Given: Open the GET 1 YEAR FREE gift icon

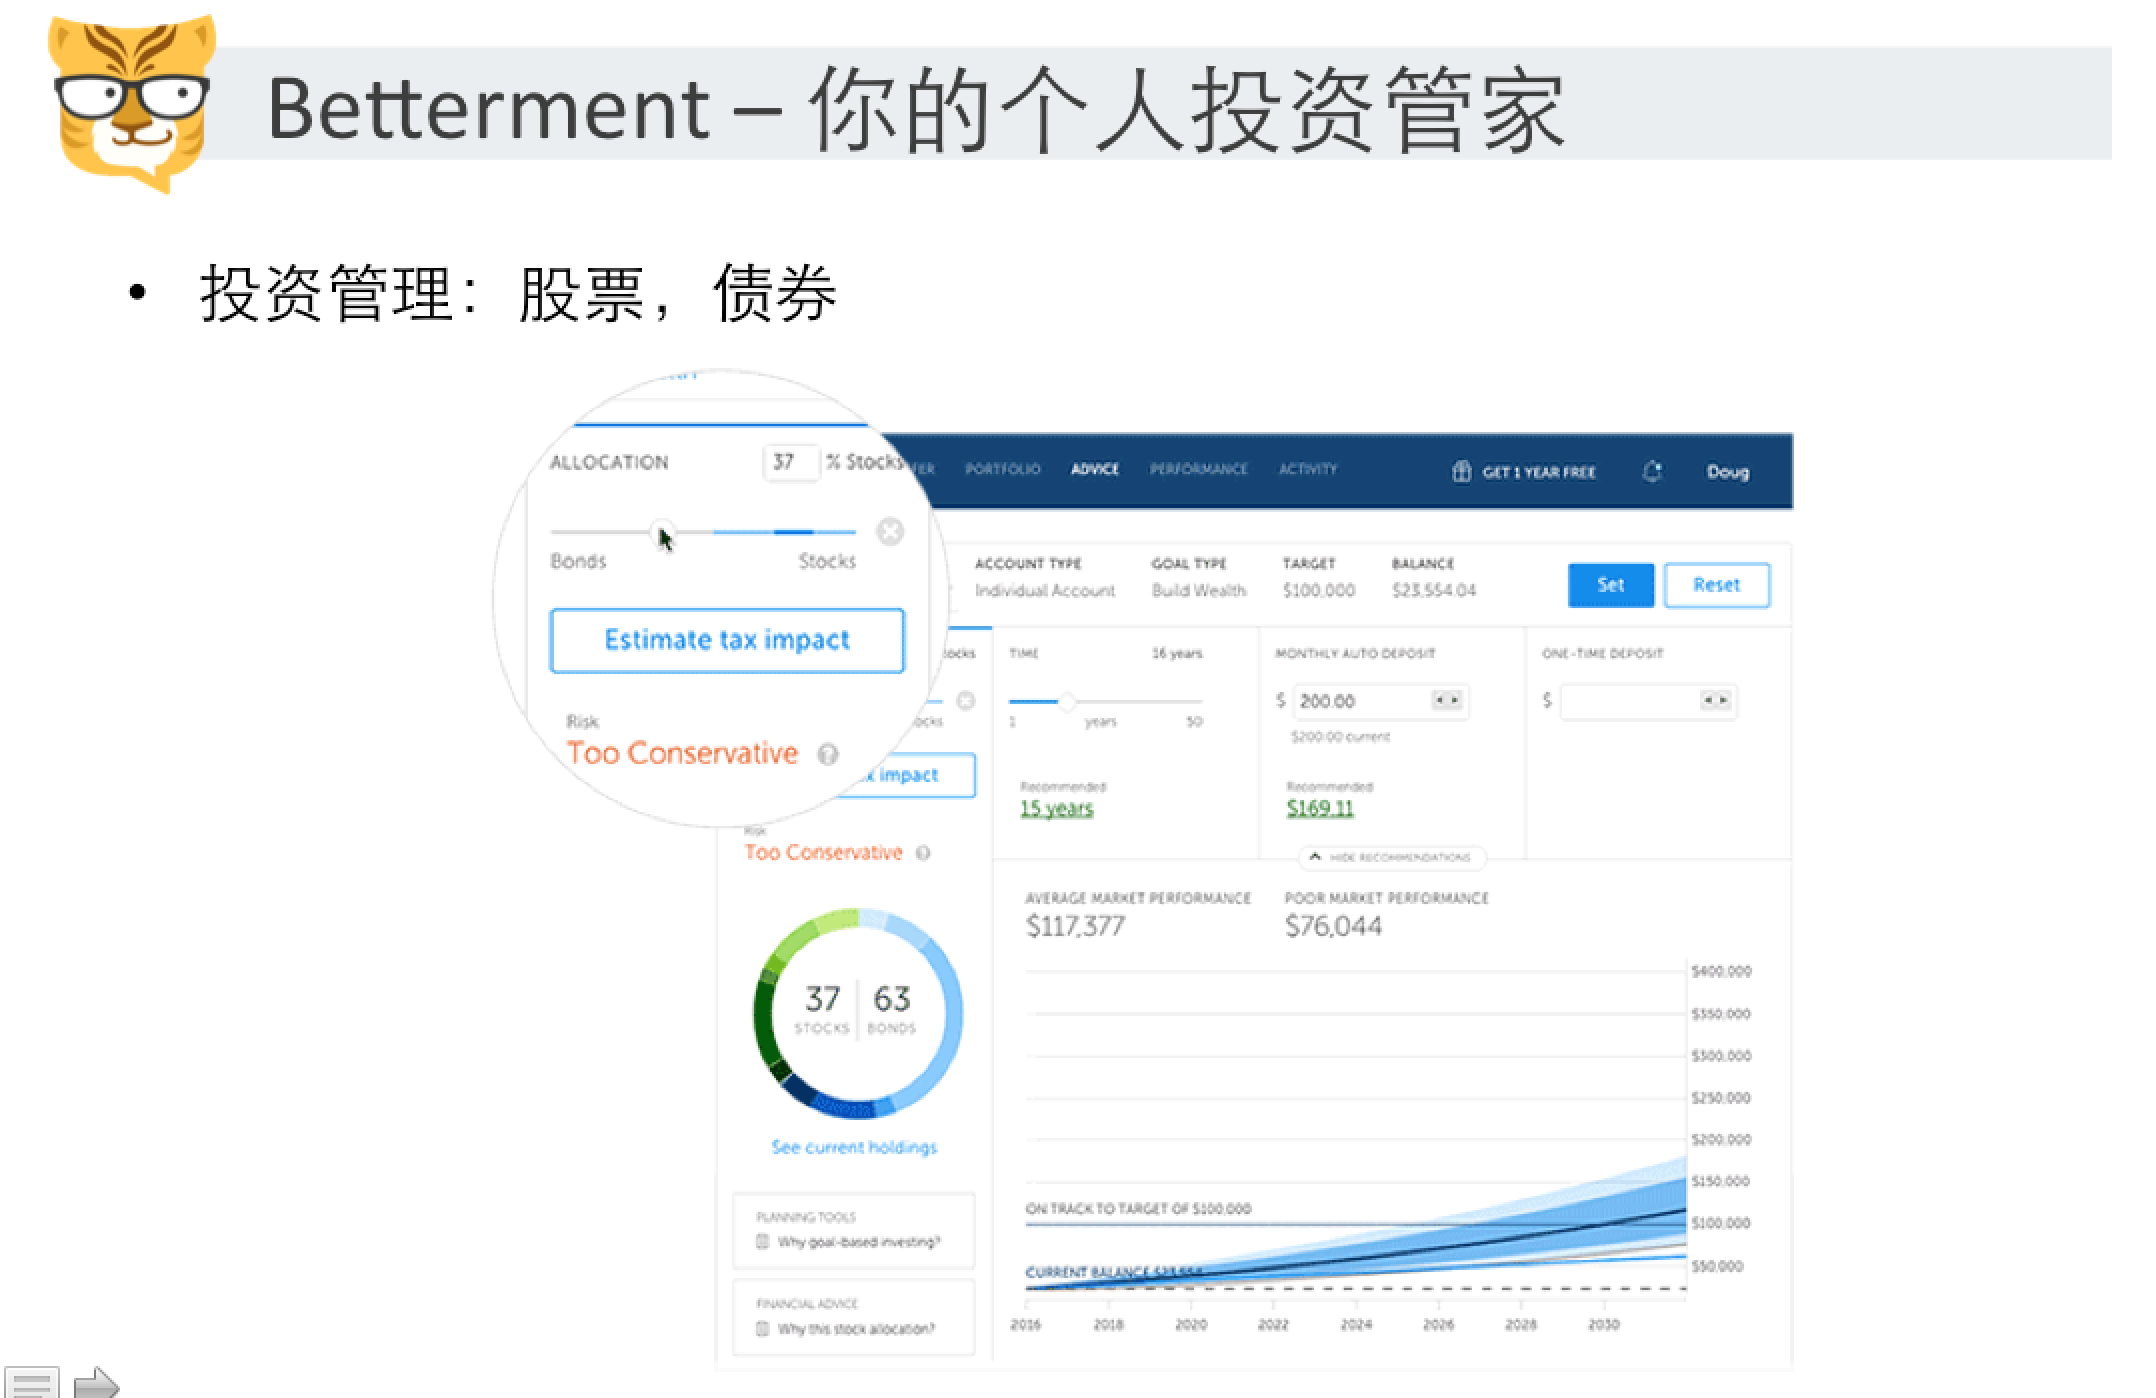Looking at the screenshot, I should click(x=1463, y=470).
